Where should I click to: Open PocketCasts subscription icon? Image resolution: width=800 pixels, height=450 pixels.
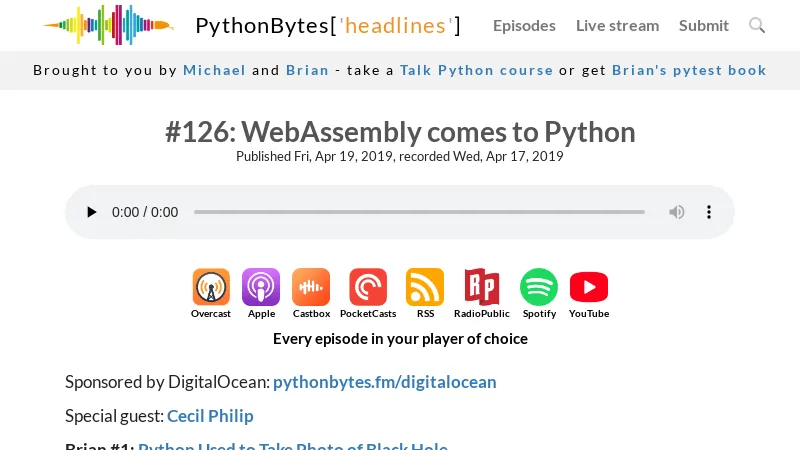[368, 288]
